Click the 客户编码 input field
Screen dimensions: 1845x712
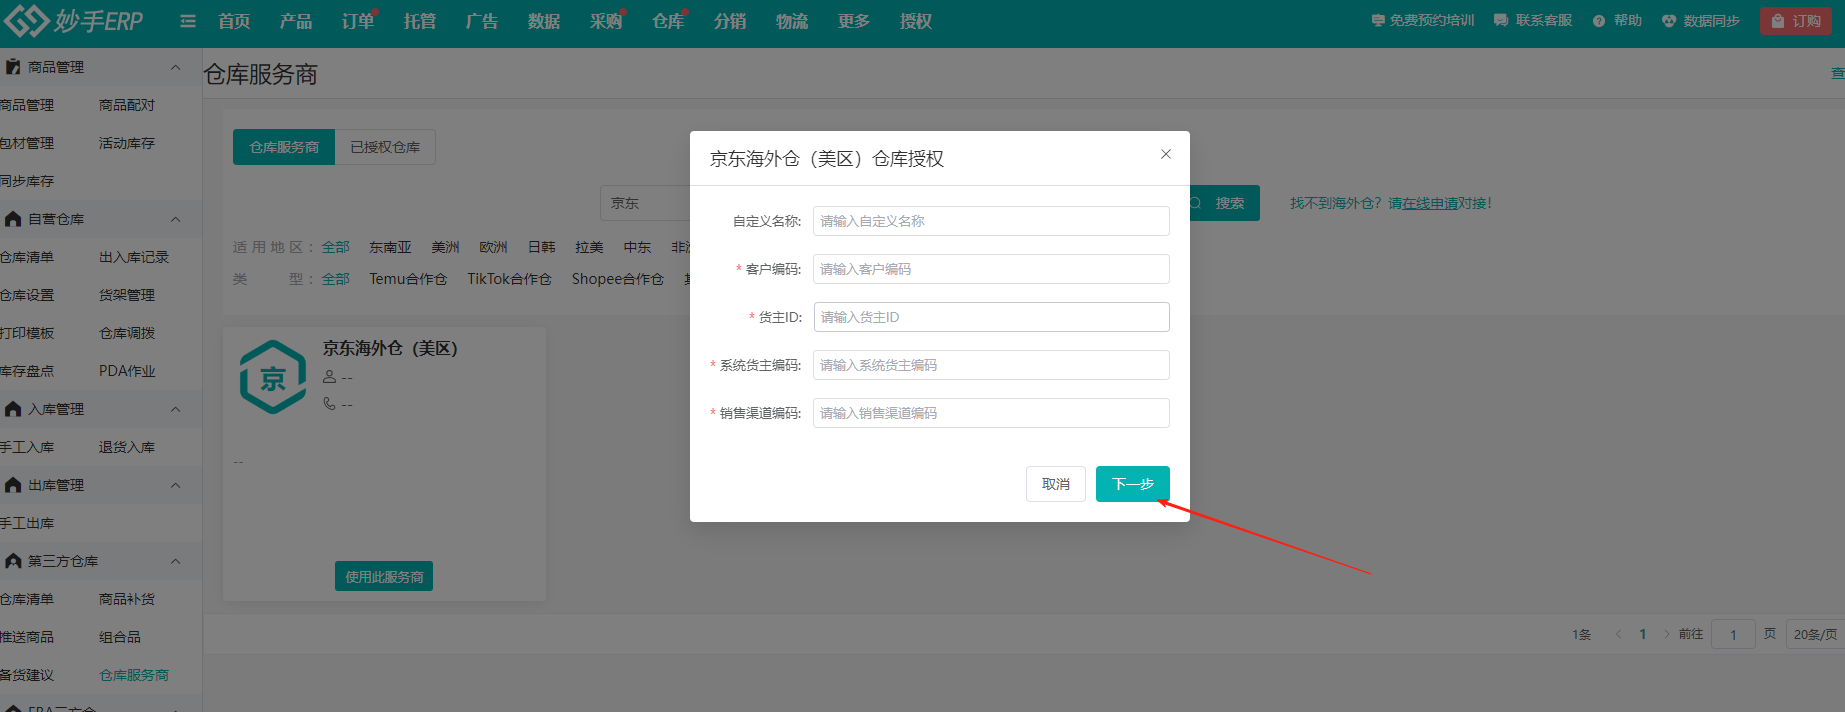pos(991,269)
